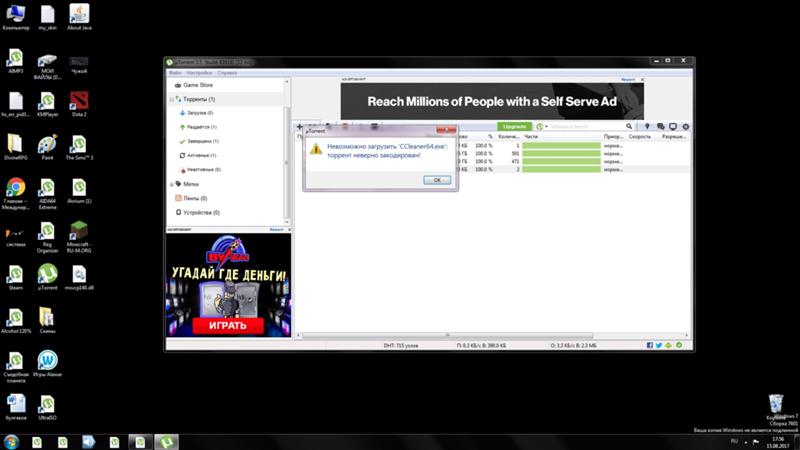Close the top banner advertisement

click(642, 80)
